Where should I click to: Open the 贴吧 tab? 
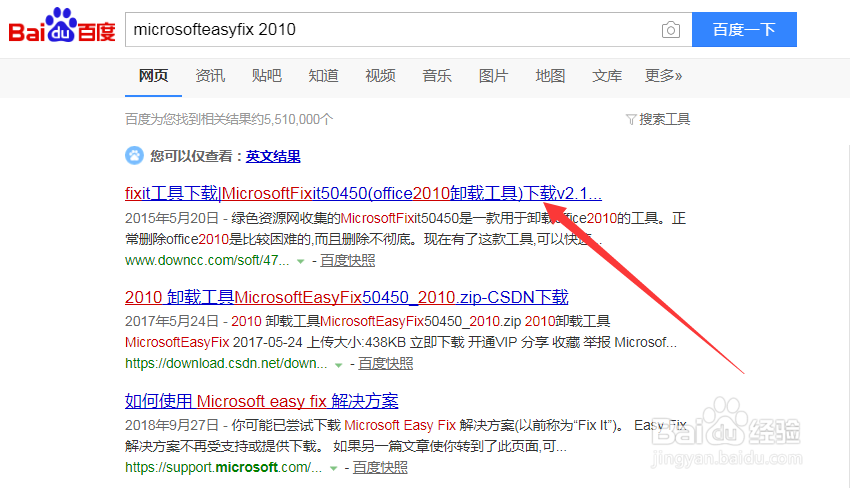click(x=267, y=76)
